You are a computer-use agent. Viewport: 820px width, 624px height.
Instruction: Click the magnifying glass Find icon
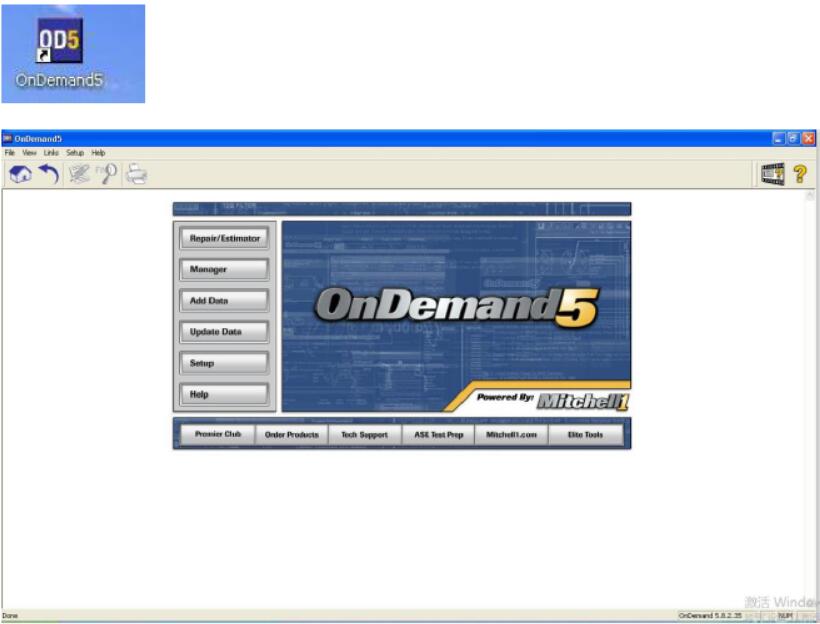(107, 174)
